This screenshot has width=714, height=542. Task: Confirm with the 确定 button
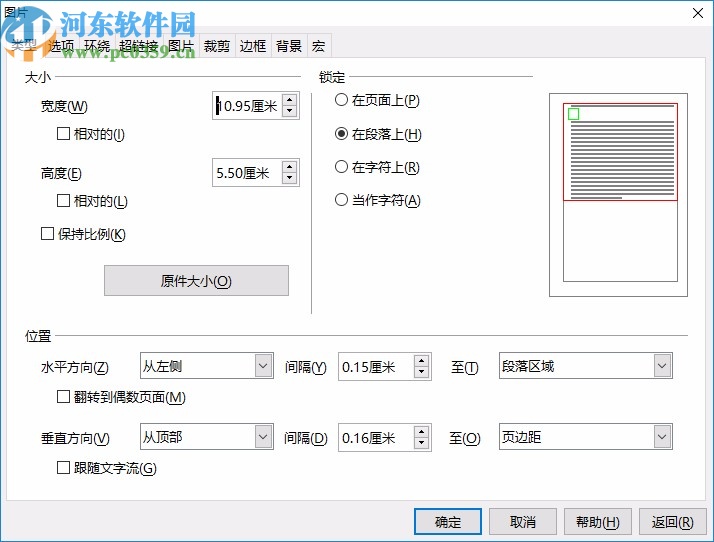[x=448, y=522]
